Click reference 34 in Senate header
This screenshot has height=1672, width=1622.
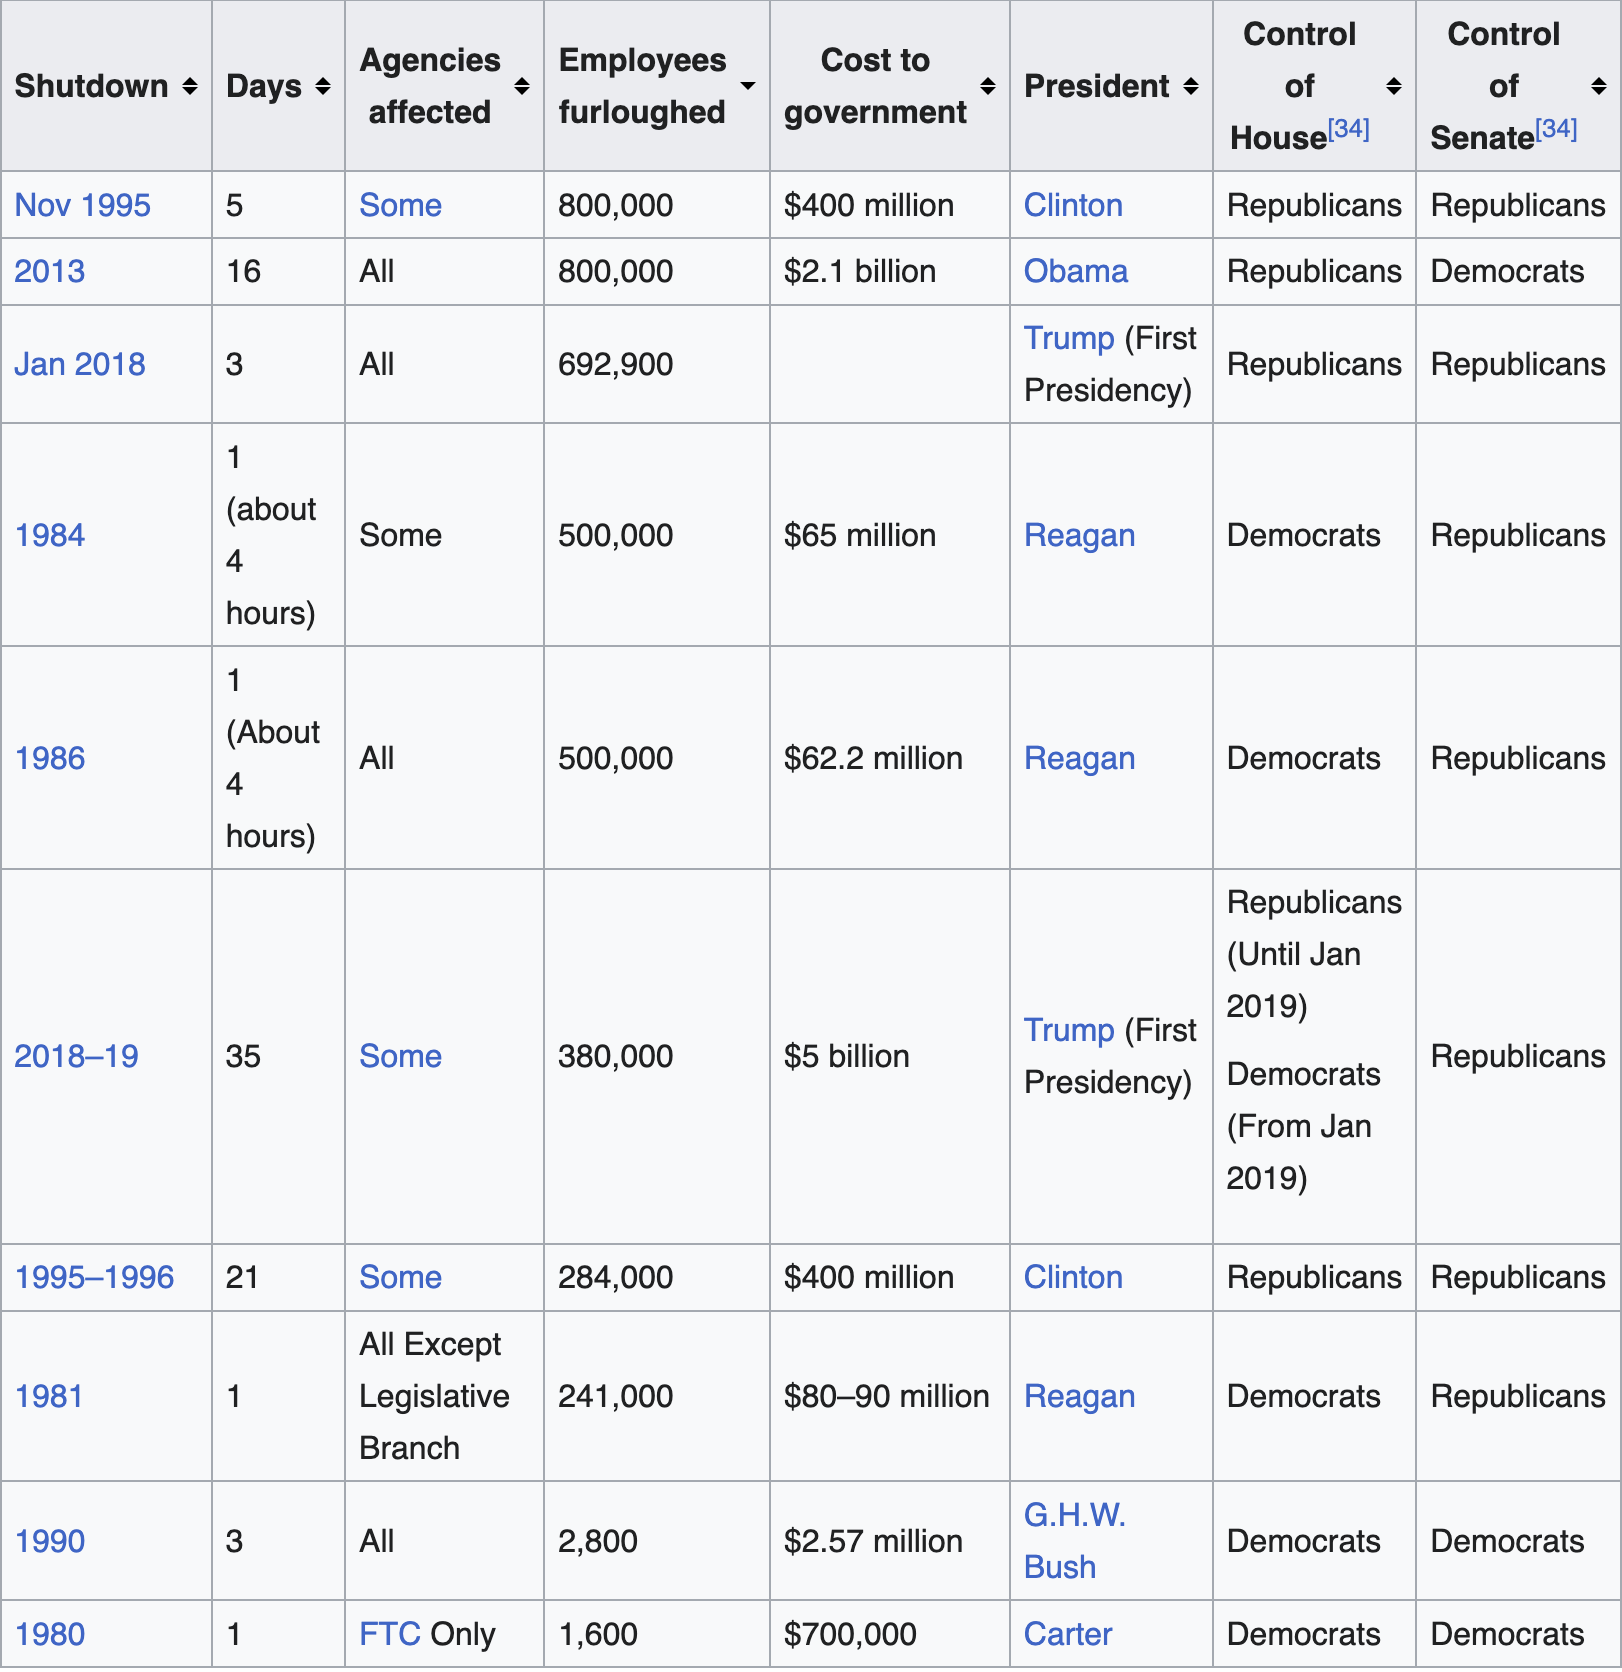coord(1556,129)
